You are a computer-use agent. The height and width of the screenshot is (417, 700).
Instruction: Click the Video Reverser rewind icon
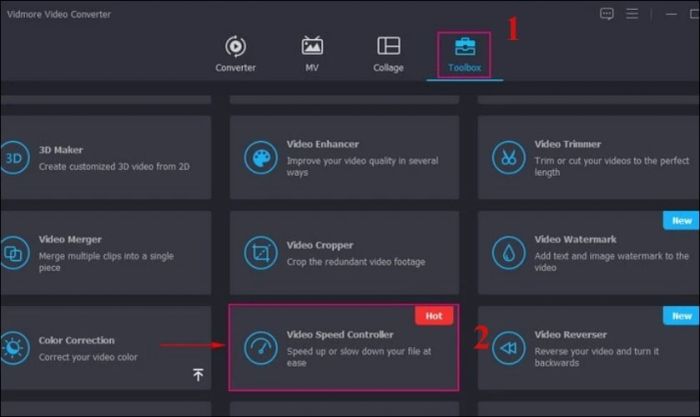click(509, 347)
